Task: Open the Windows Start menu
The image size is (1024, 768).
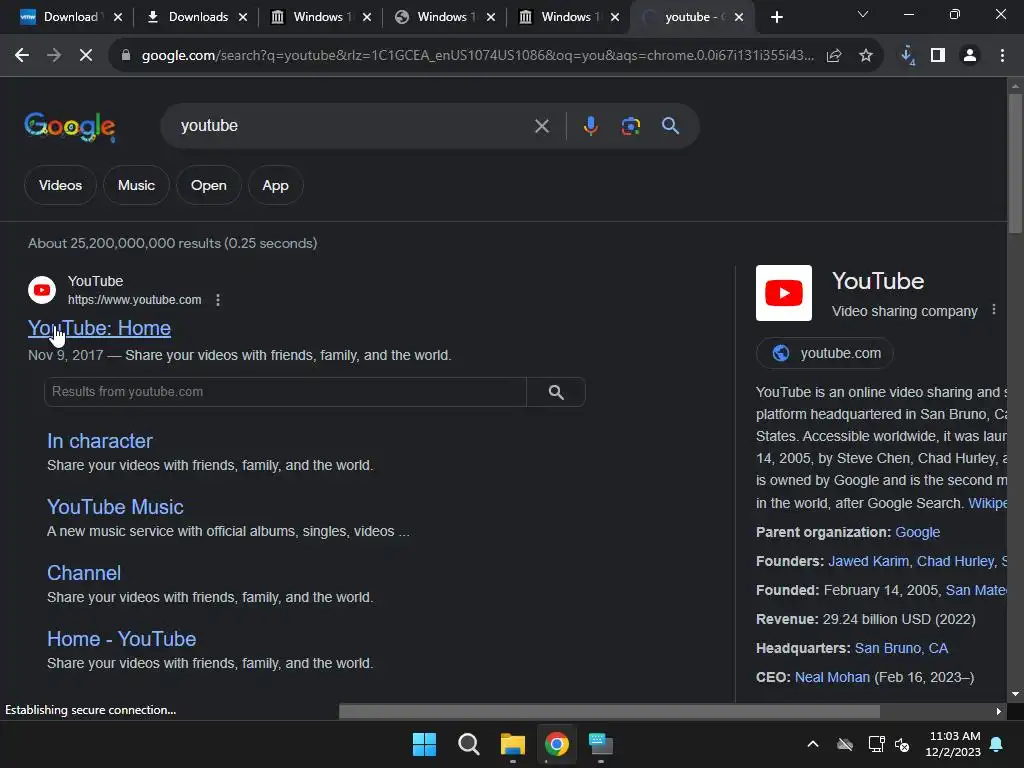Action: [424, 744]
